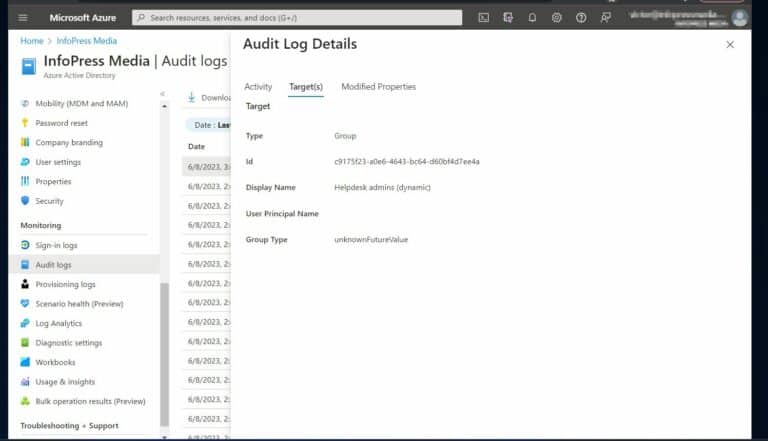The height and width of the screenshot is (441, 768).
Task: Click the Sign-in logs icon
Action: point(25,245)
